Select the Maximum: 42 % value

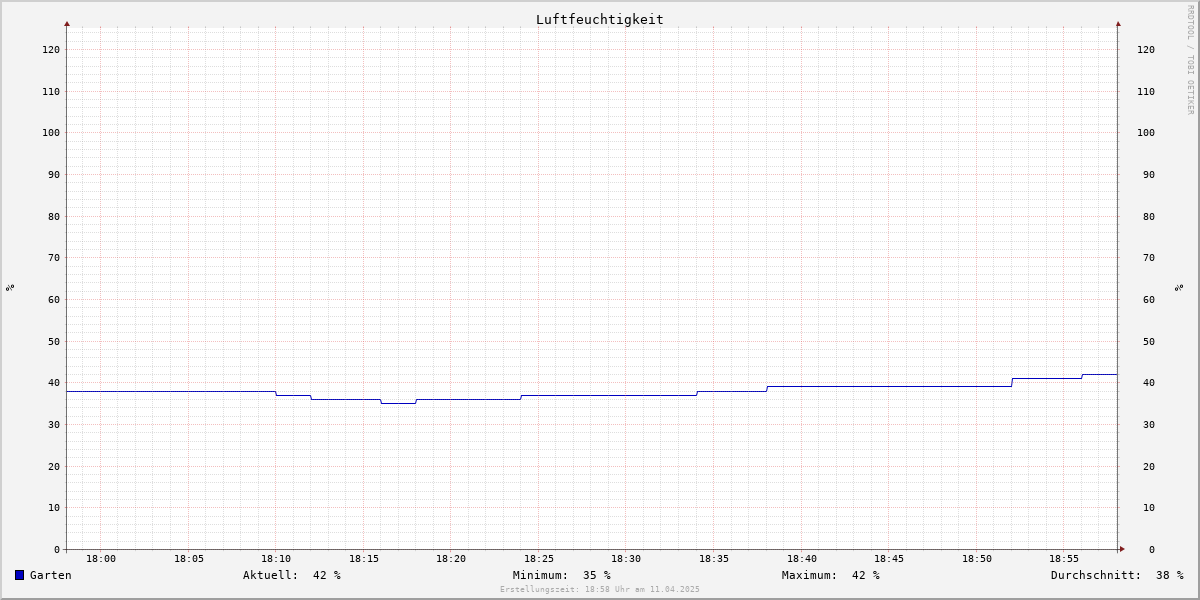[x=831, y=575]
